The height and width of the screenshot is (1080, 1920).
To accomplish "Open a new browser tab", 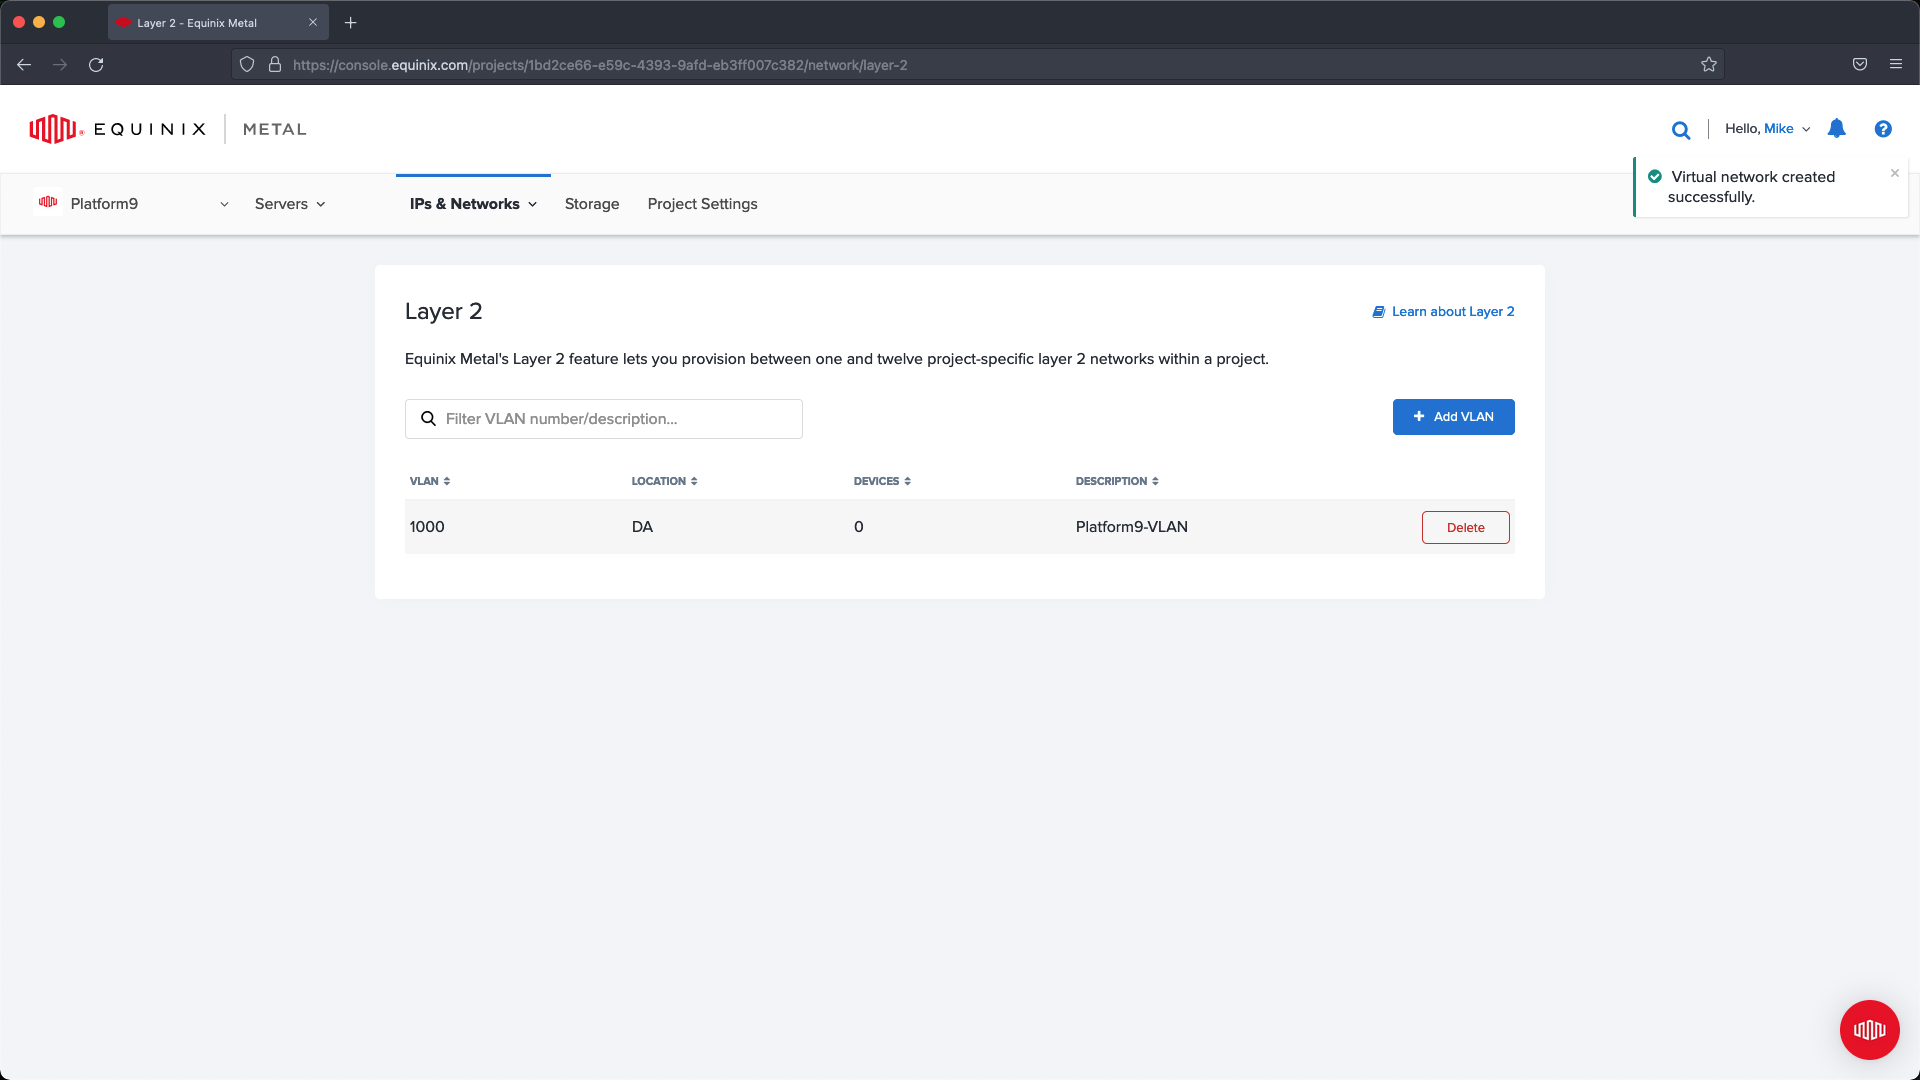I will [x=351, y=23].
